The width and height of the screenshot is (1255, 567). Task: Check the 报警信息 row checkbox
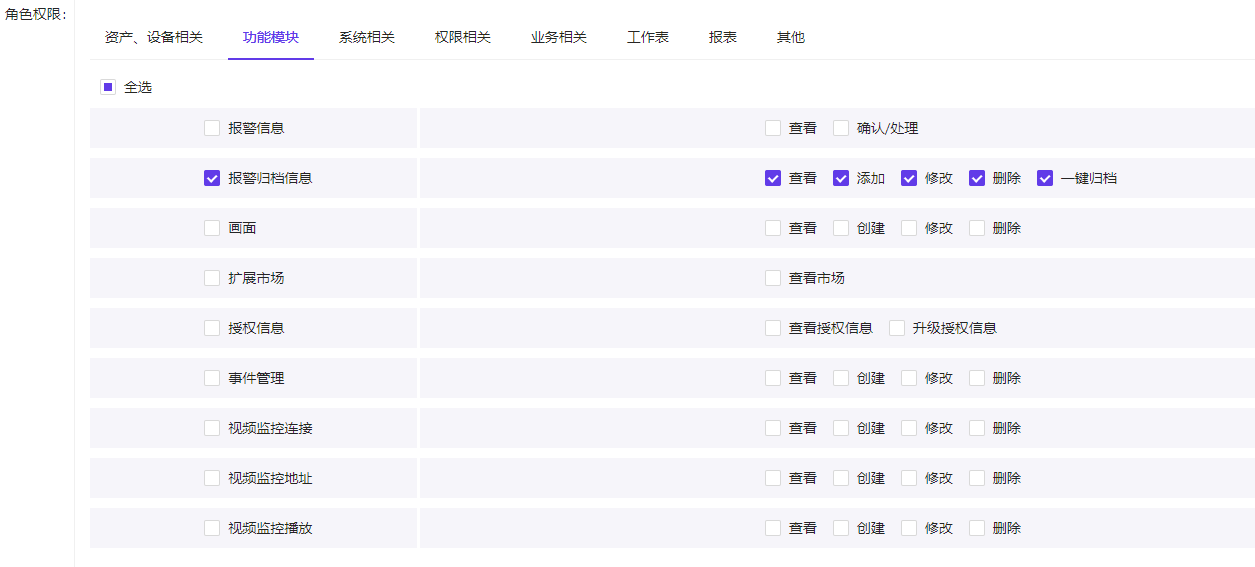click(x=212, y=128)
